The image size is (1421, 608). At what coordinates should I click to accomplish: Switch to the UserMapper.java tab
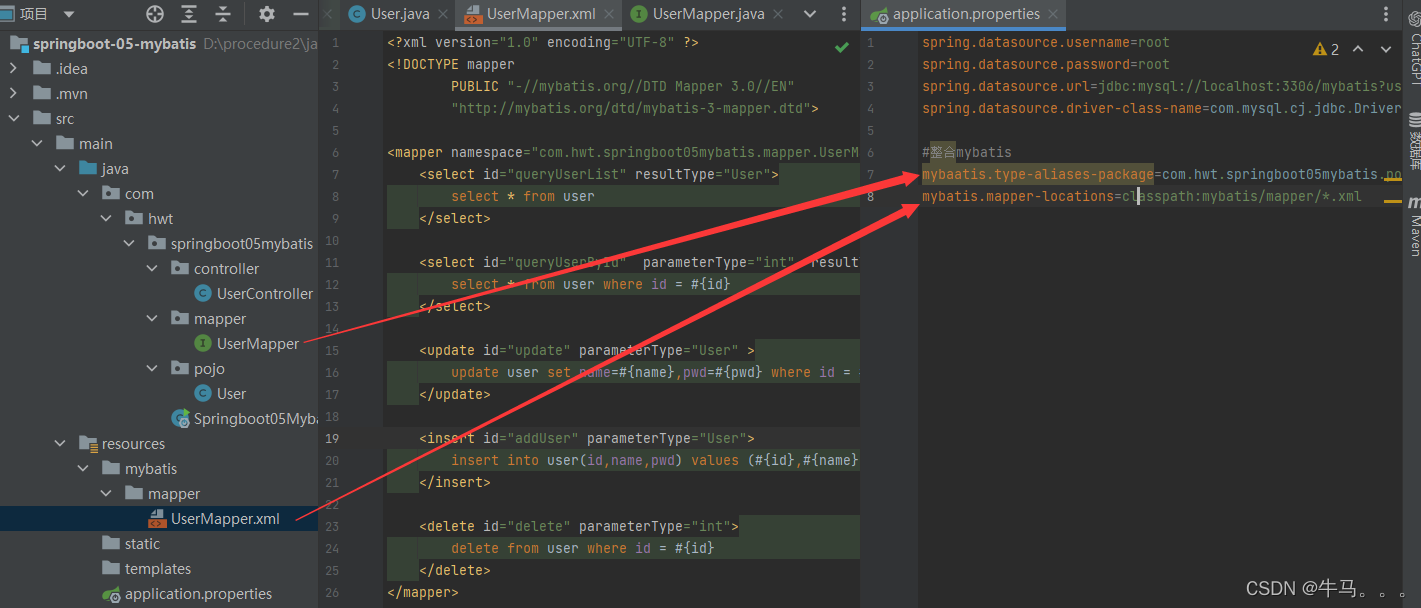coord(709,14)
